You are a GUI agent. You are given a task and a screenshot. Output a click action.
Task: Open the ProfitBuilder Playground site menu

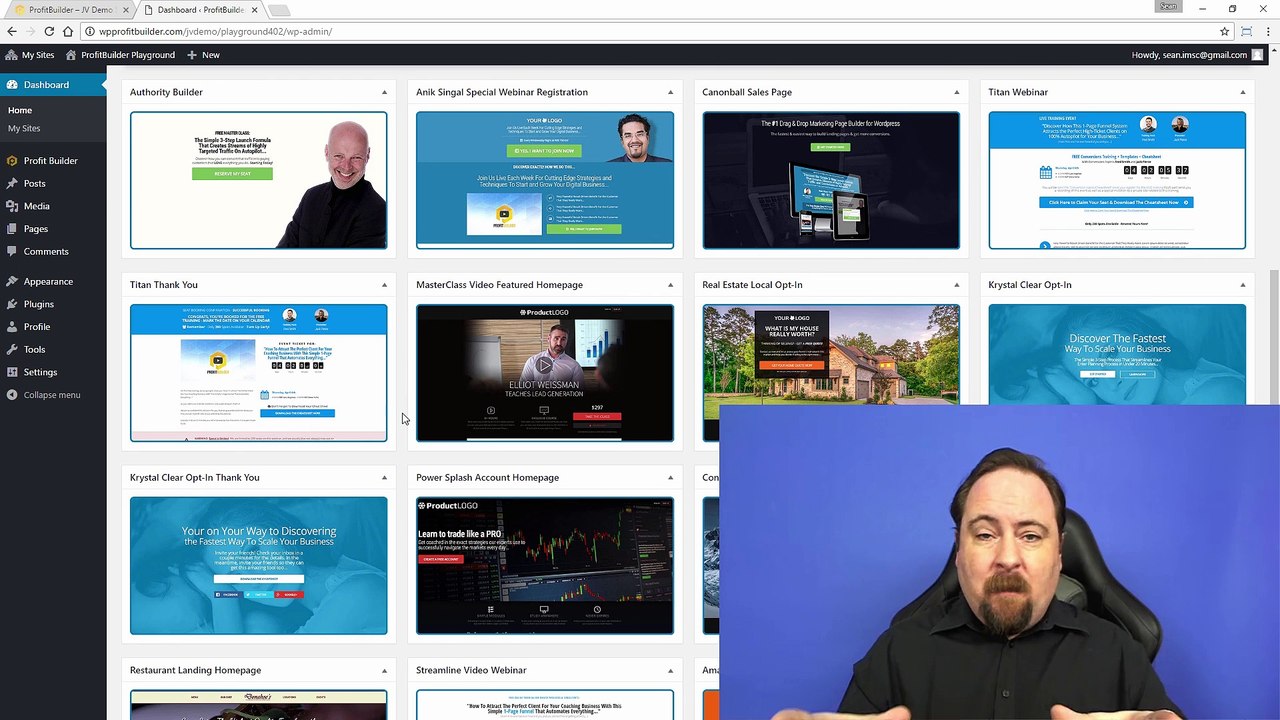121,55
